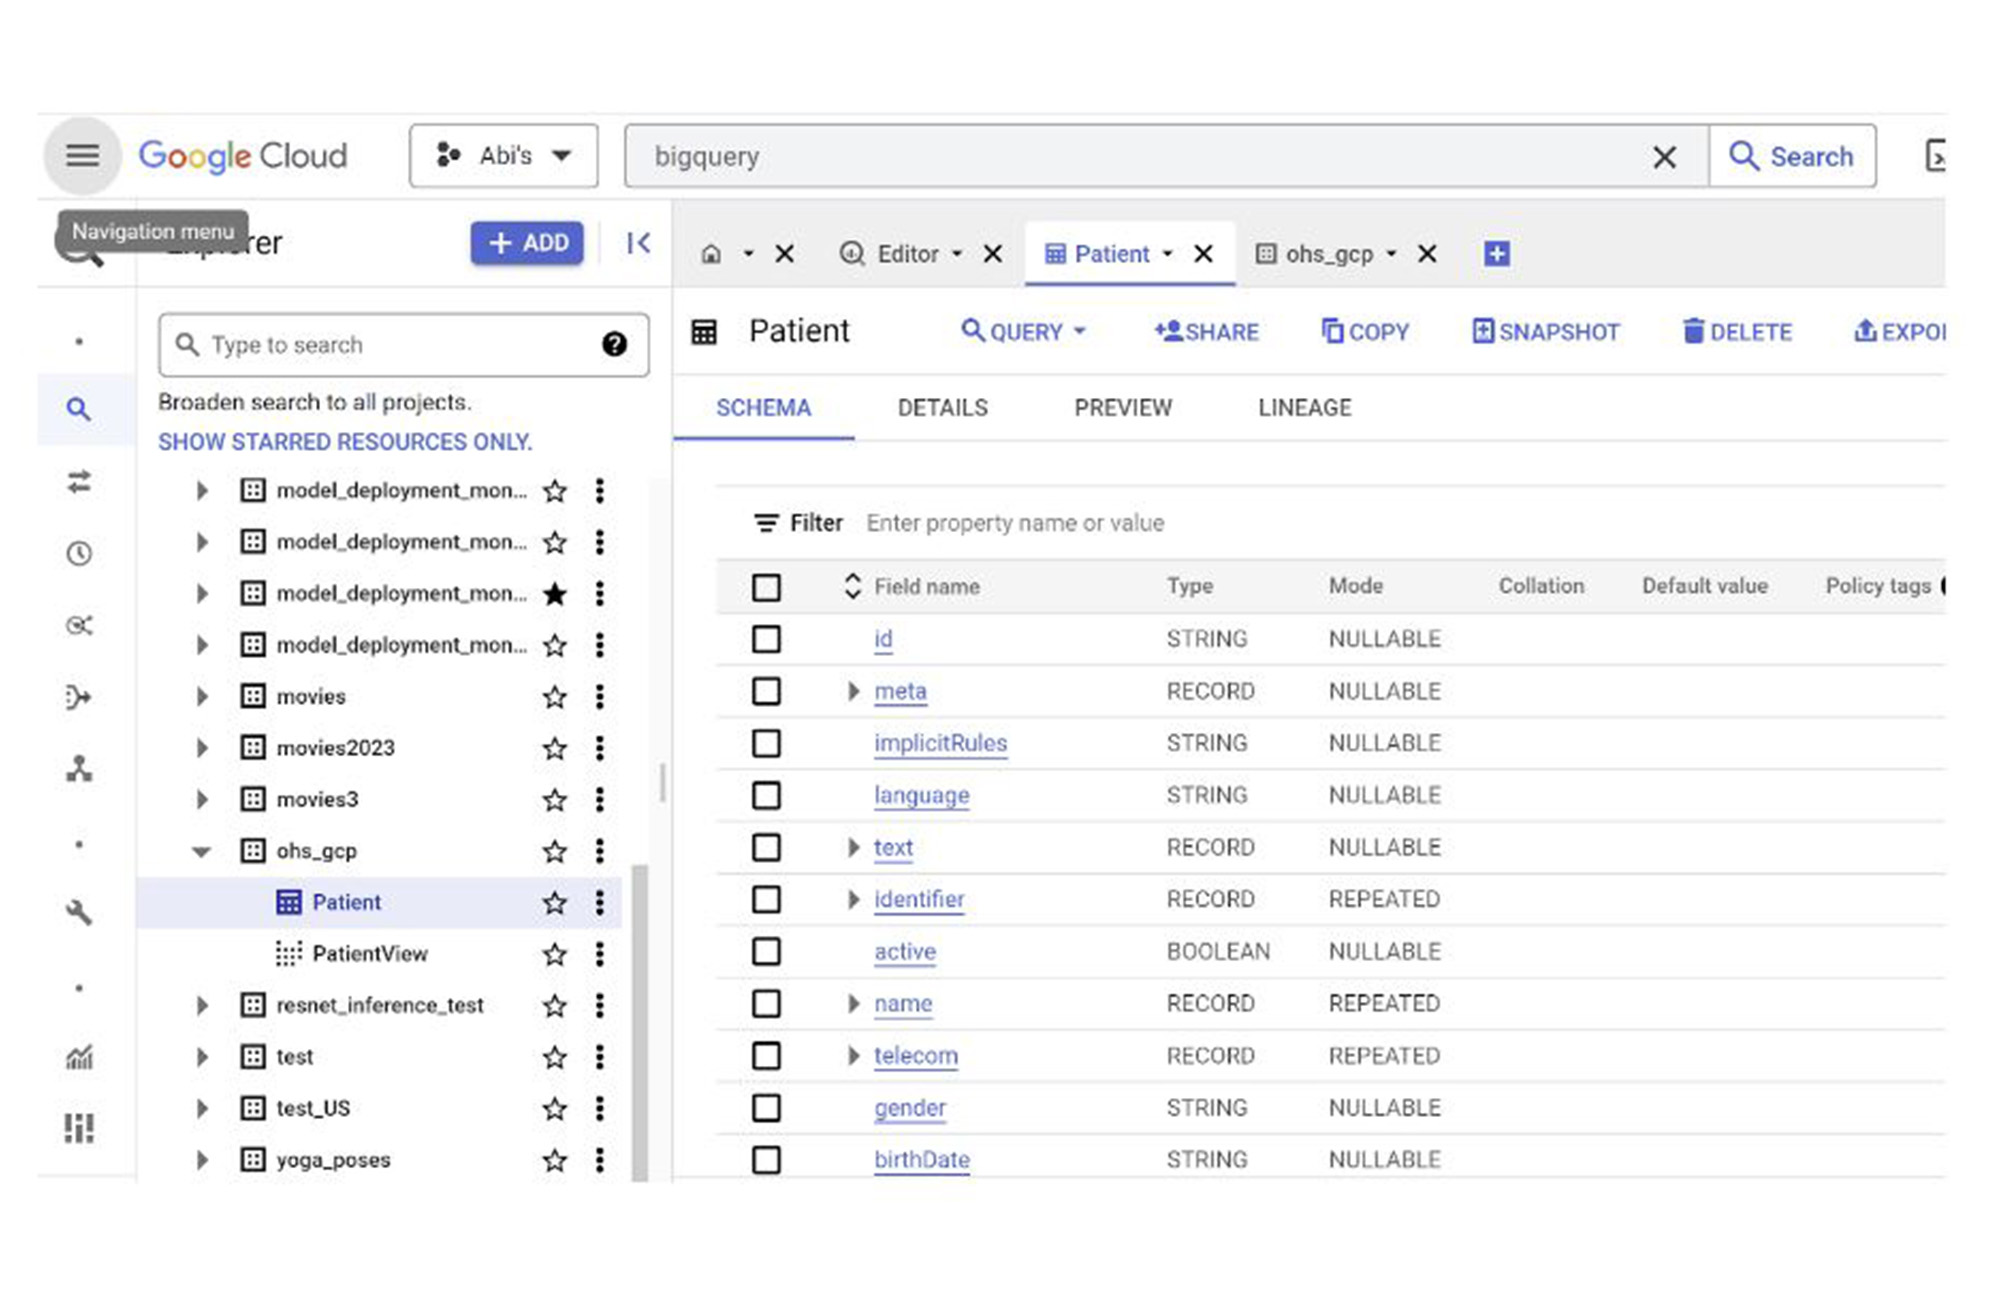This screenshot has width=2000, height=1295.
Task: Open the Abi's project selector dropdown
Action: click(504, 156)
